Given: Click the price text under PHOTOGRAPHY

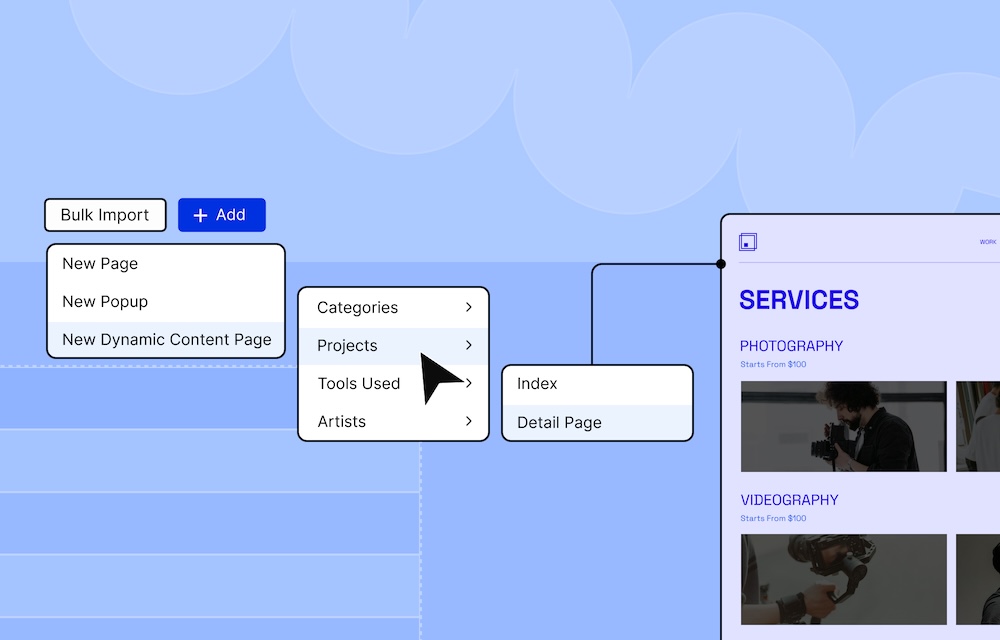Looking at the screenshot, I should click(773, 365).
